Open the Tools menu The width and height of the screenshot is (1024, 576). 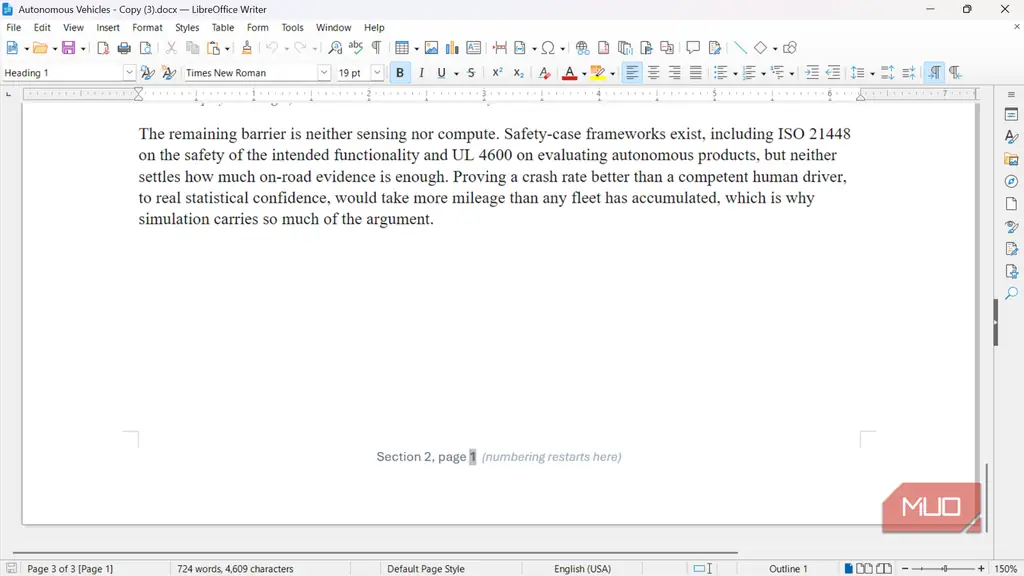tap(292, 27)
